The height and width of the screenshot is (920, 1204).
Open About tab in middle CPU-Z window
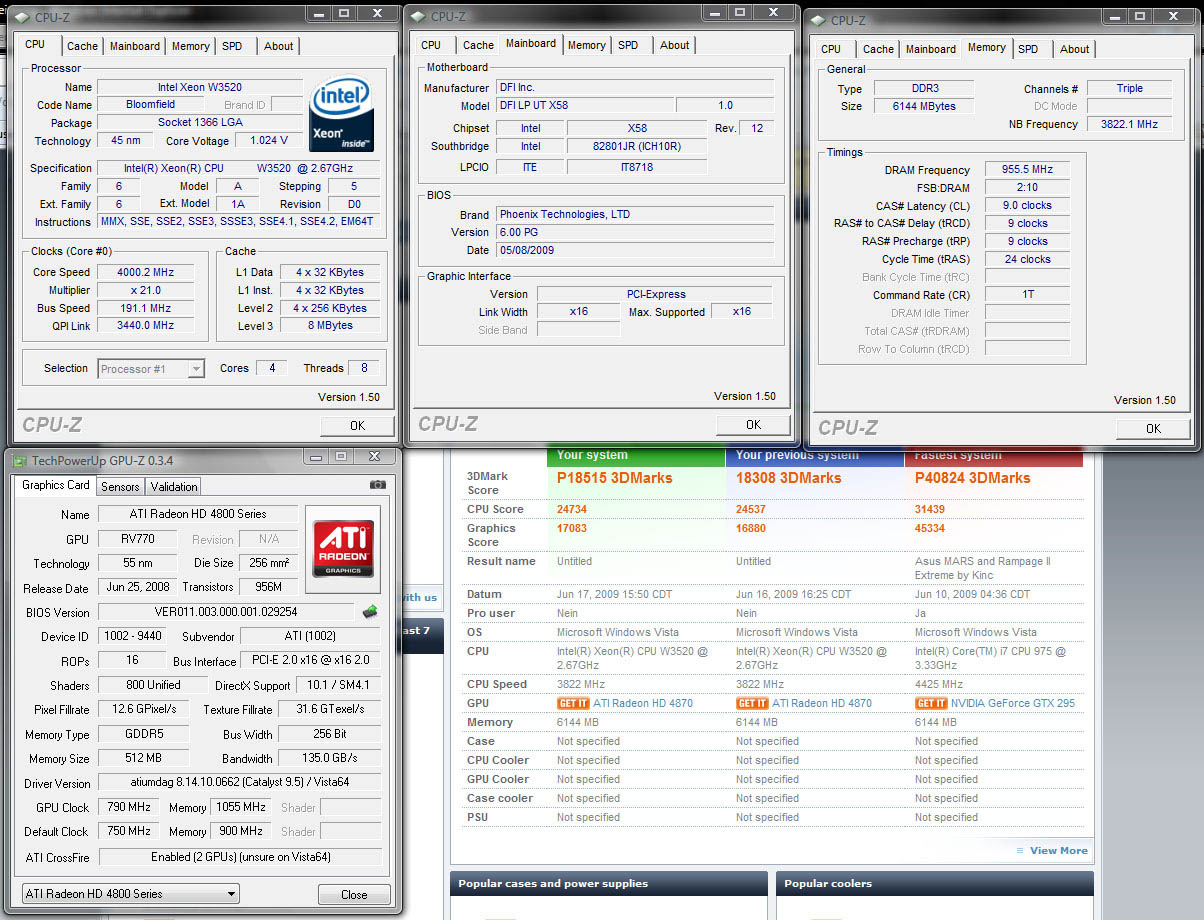pos(674,45)
